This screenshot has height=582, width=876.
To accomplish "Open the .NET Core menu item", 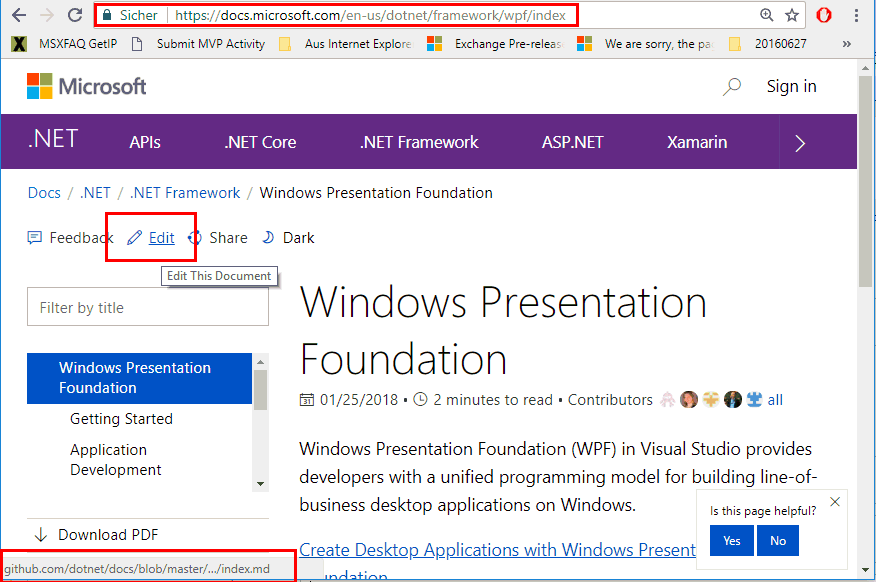I will pyautogui.click(x=260, y=142).
